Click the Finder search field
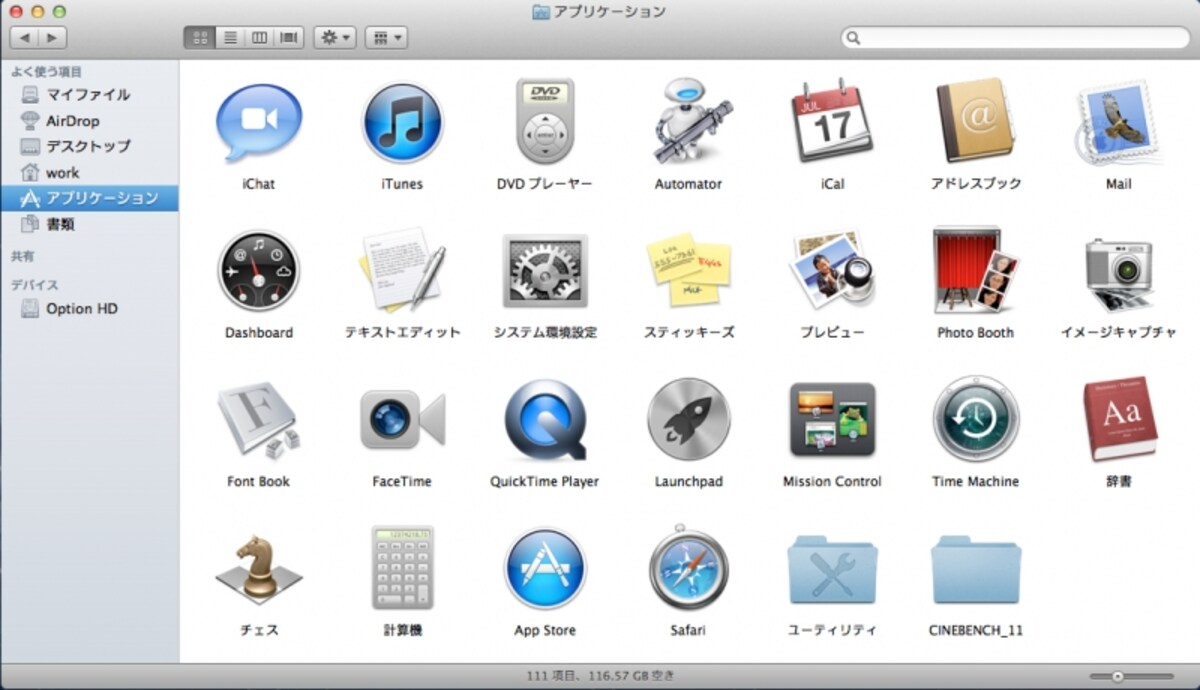This screenshot has width=1200, height=690. point(1015,38)
